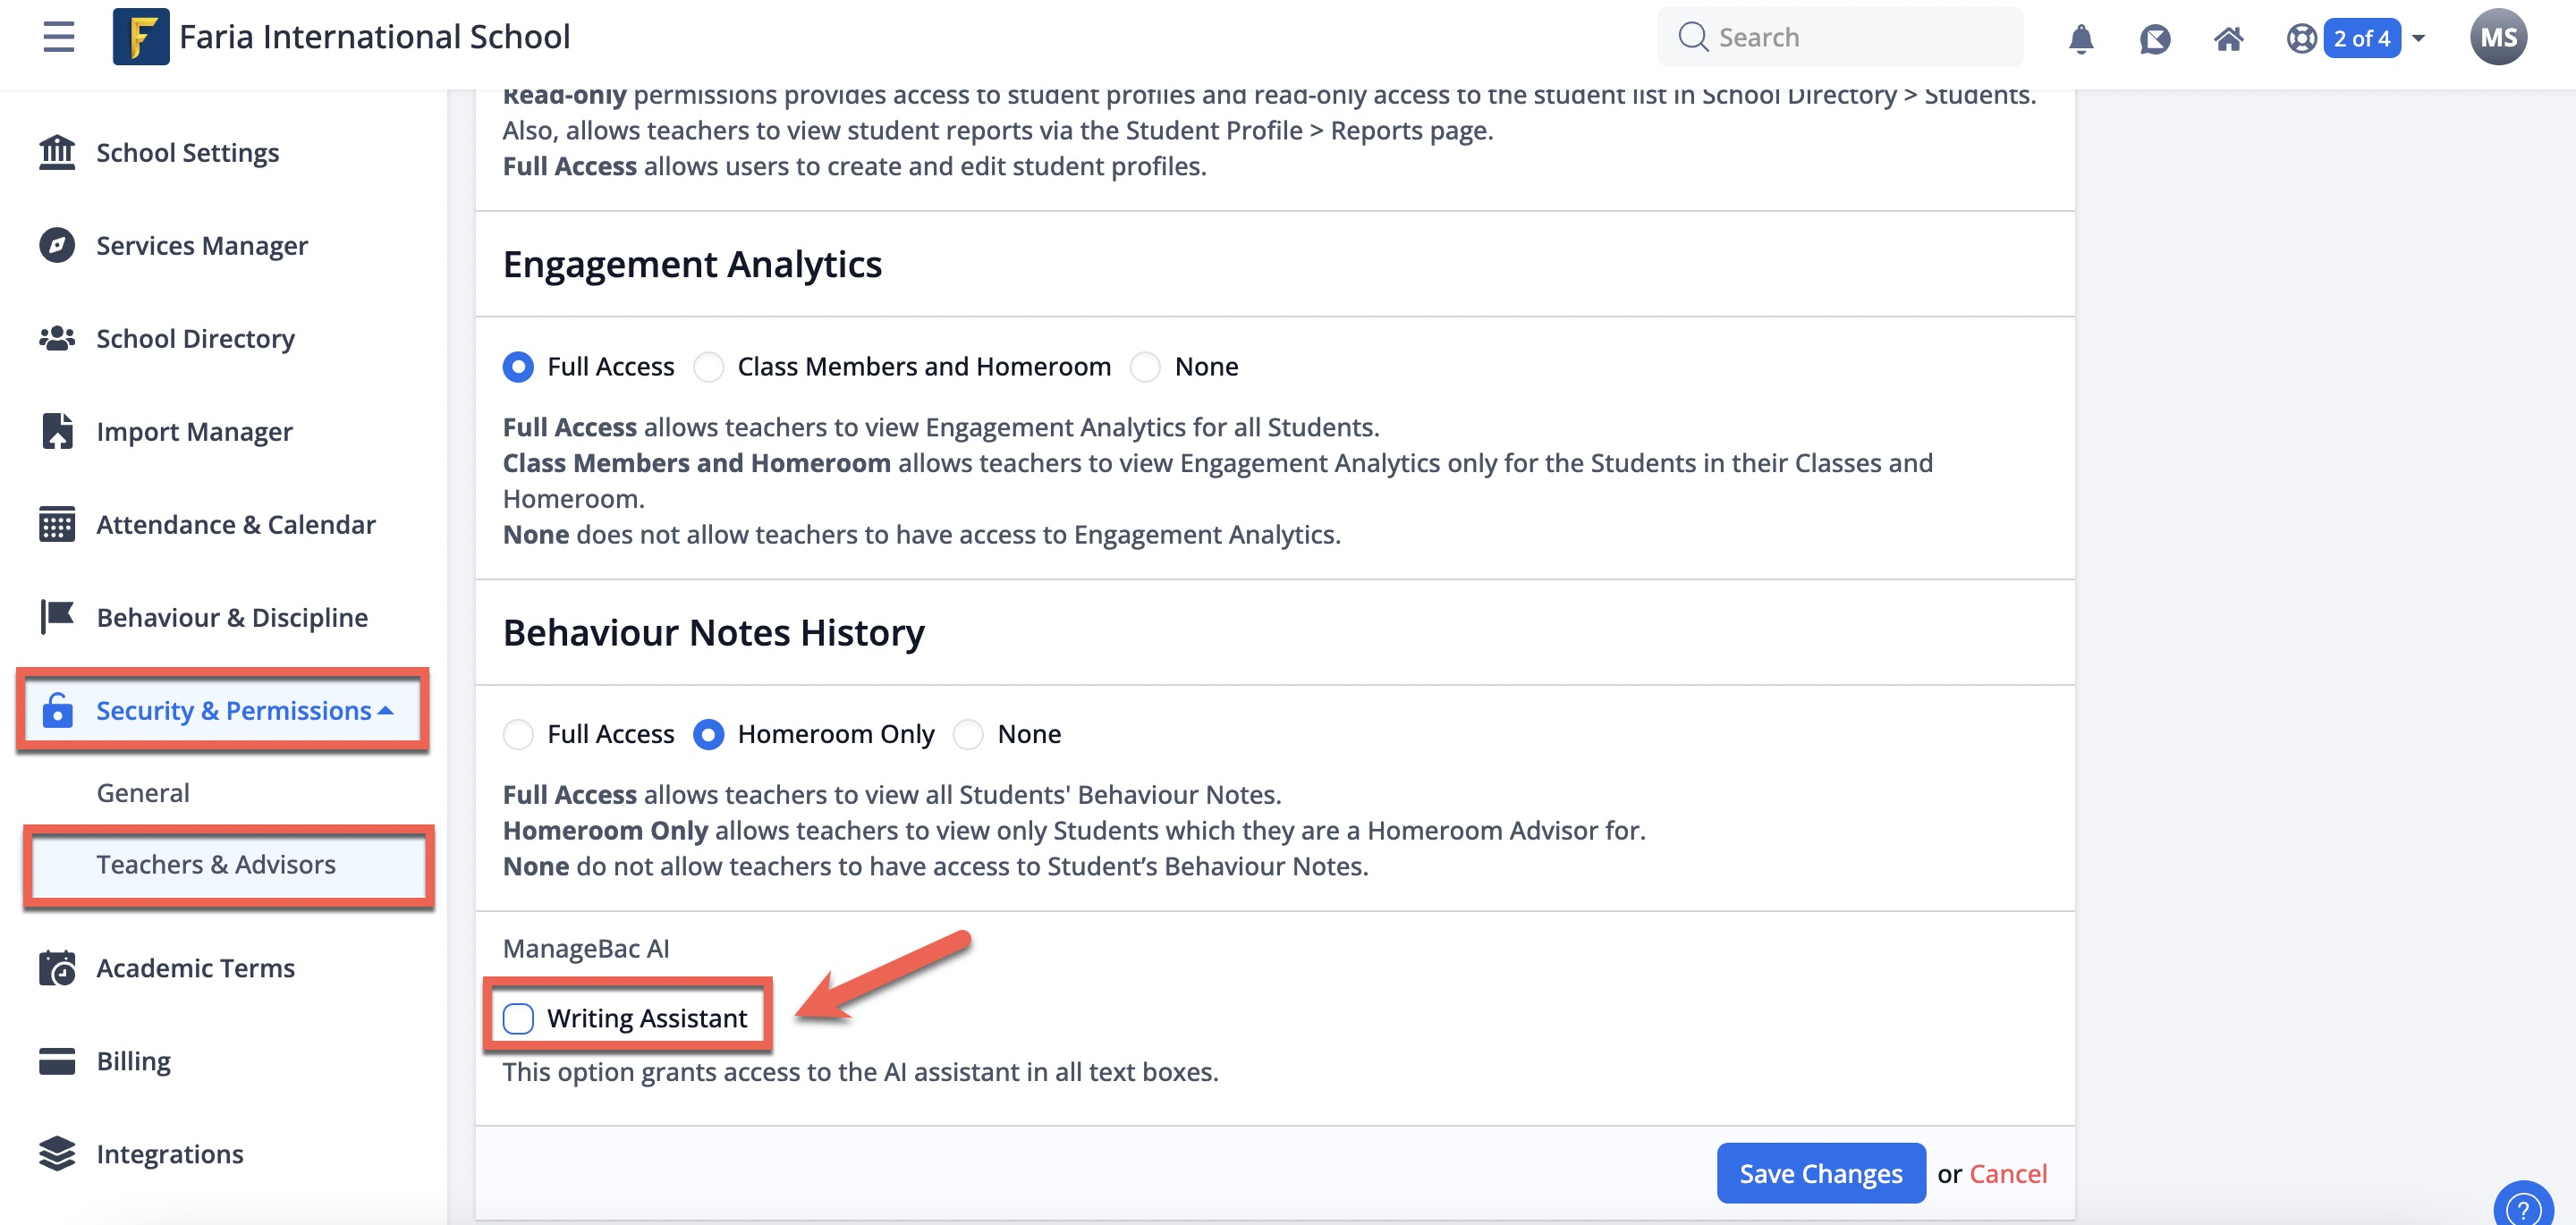The height and width of the screenshot is (1225, 2576).
Task: Select Full Access for Behaviour Notes History
Action: click(x=518, y=734)
